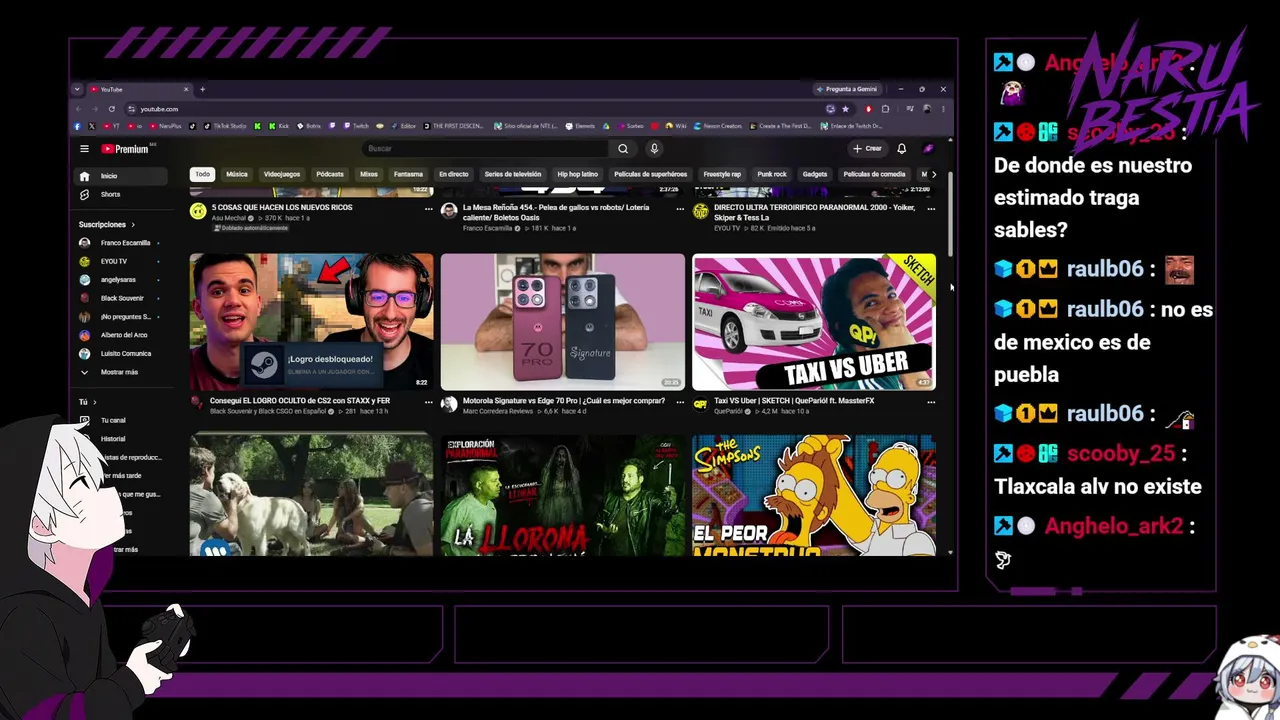Open Franco Escamilla channel avatar beside Mesa Reñoña
Viewport: 1280px width, 720px height.
[449, 211]
